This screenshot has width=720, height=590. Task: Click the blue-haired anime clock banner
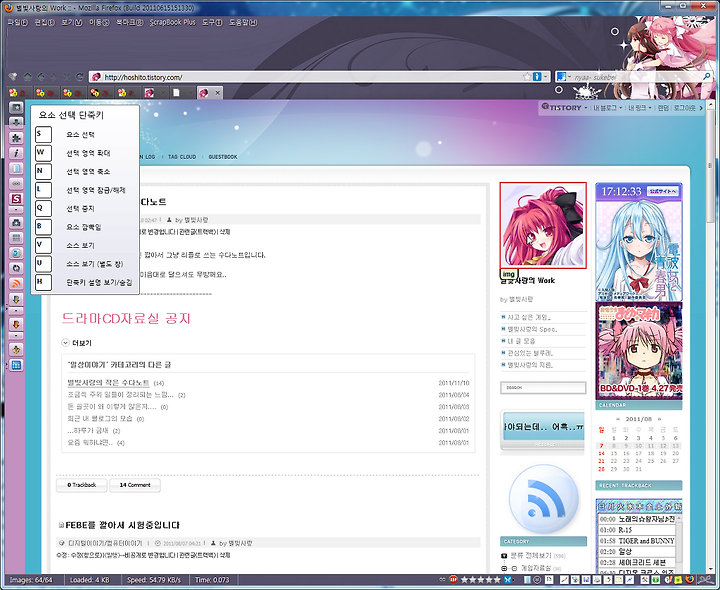639,242
